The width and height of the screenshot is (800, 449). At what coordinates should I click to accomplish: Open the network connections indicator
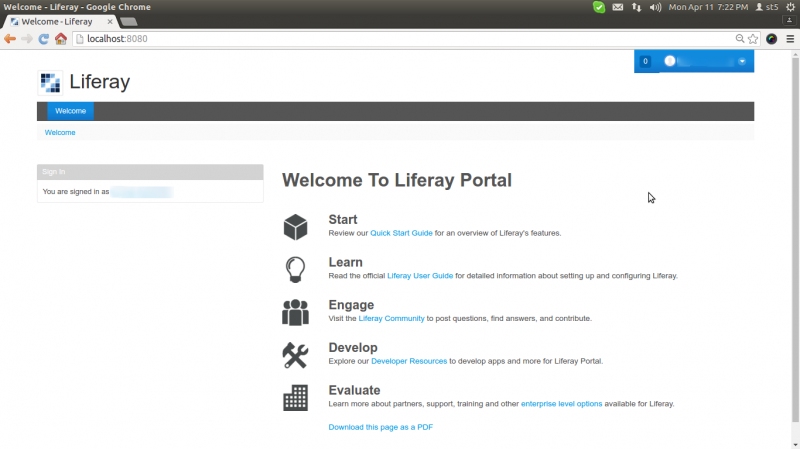click(636, 7)
